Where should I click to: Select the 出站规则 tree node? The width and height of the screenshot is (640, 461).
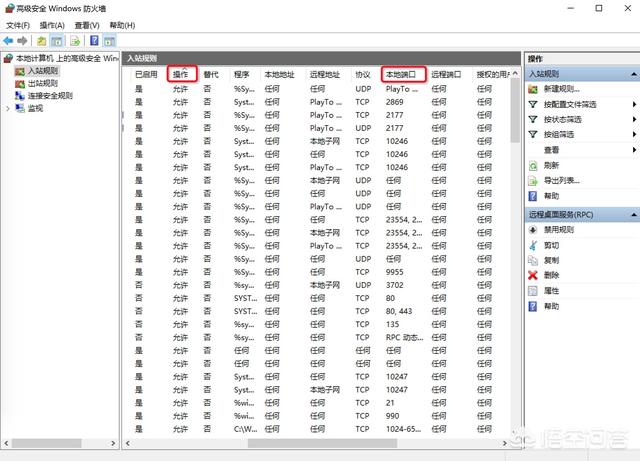(42, 84)
